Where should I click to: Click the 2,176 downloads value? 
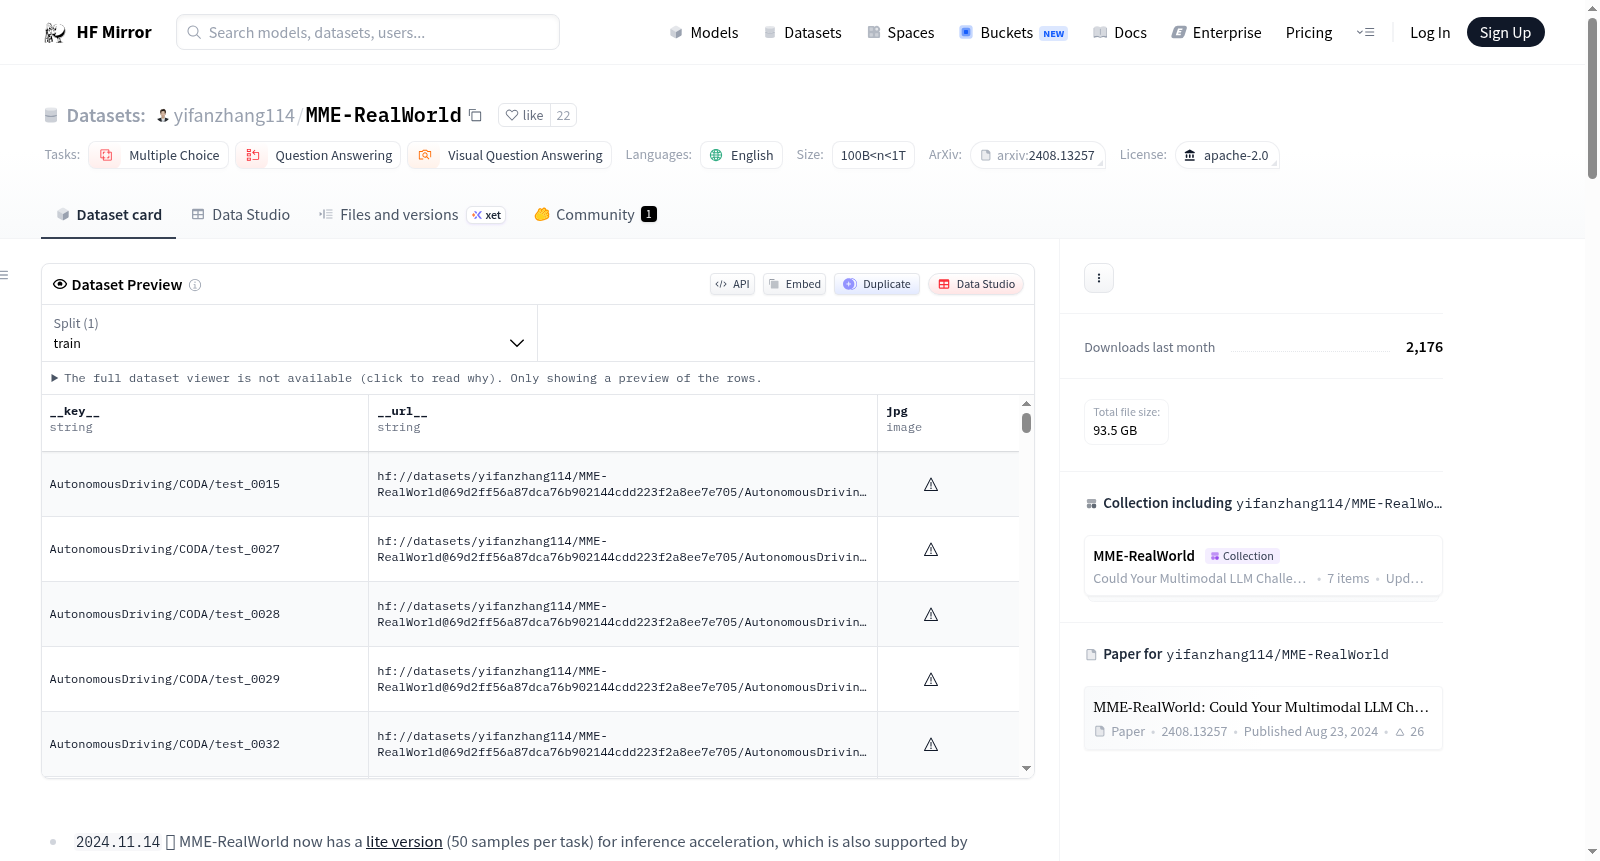1424,347
